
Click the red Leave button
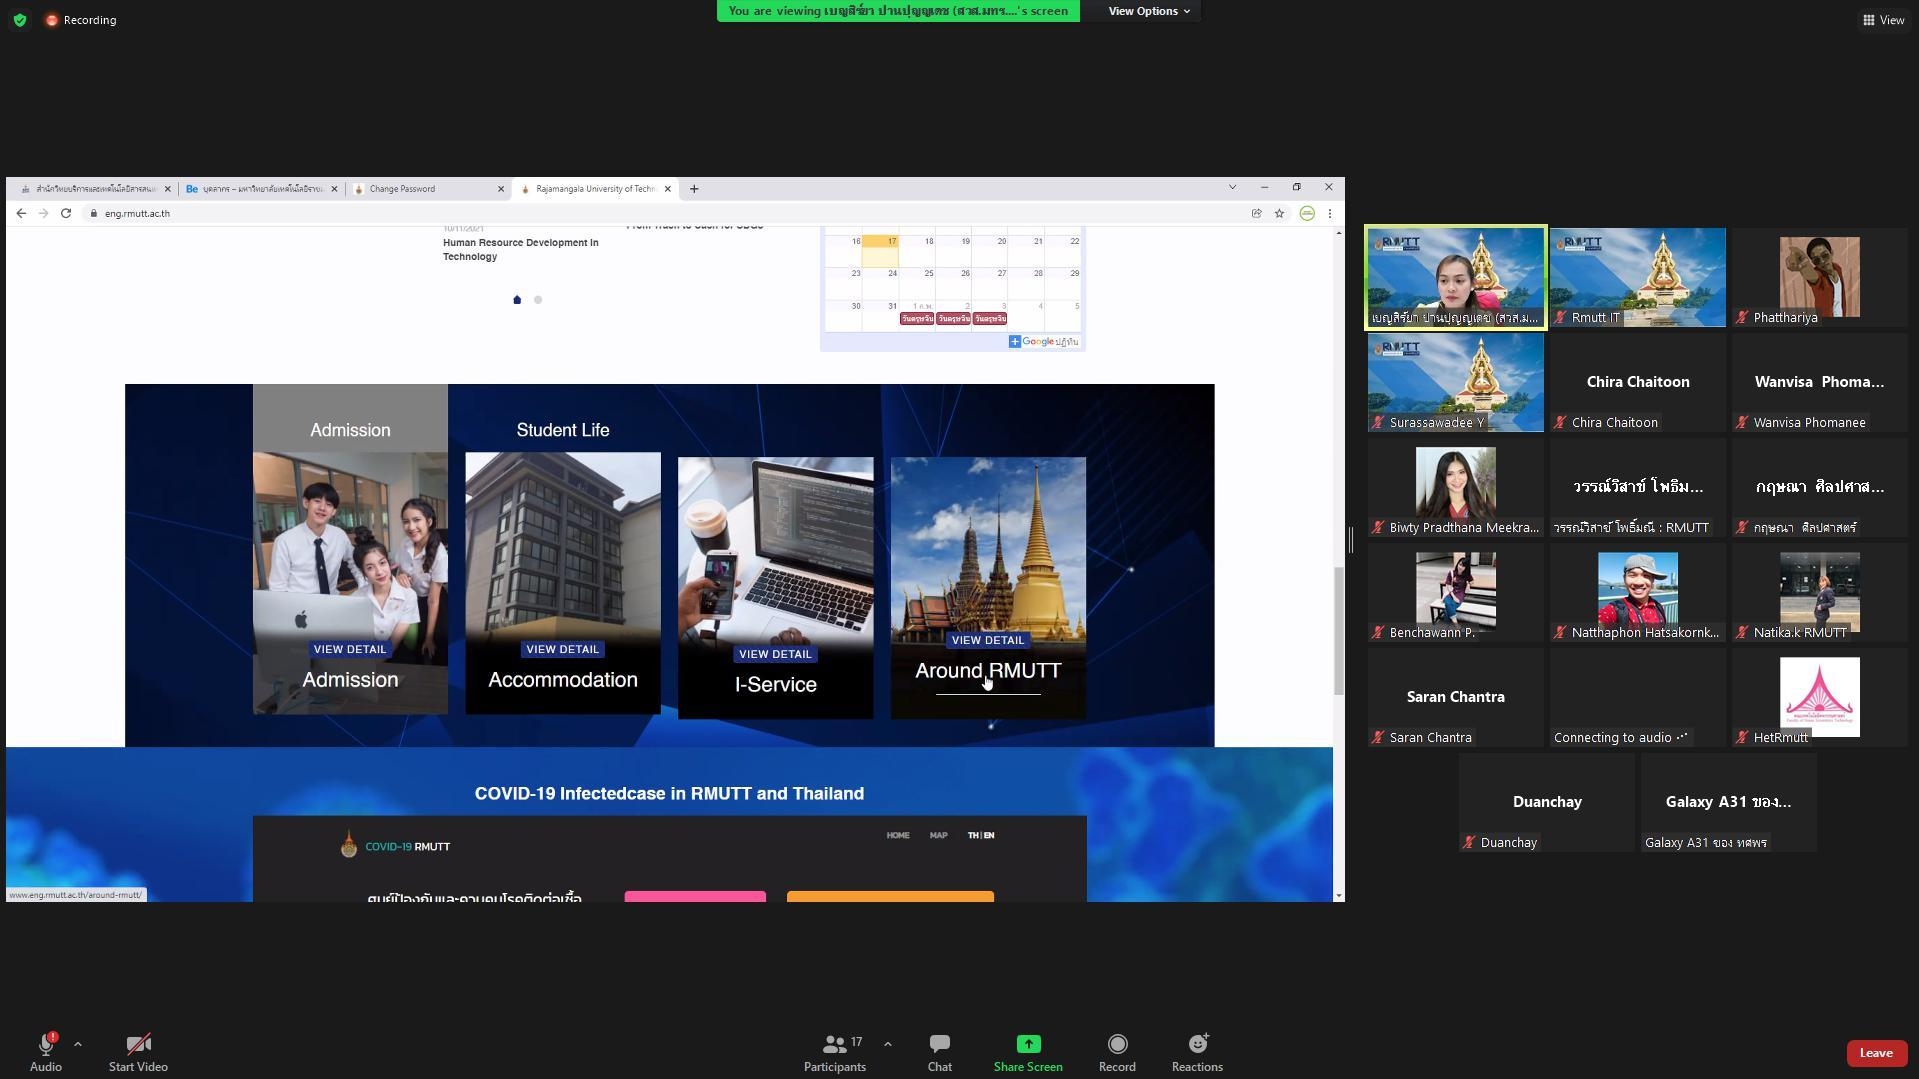pos(1876,1053)
